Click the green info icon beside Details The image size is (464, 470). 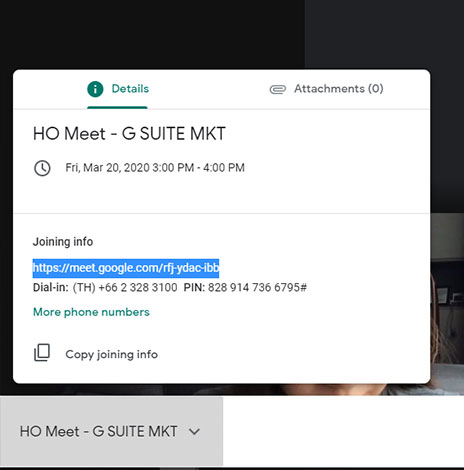[x=95, y=89]
